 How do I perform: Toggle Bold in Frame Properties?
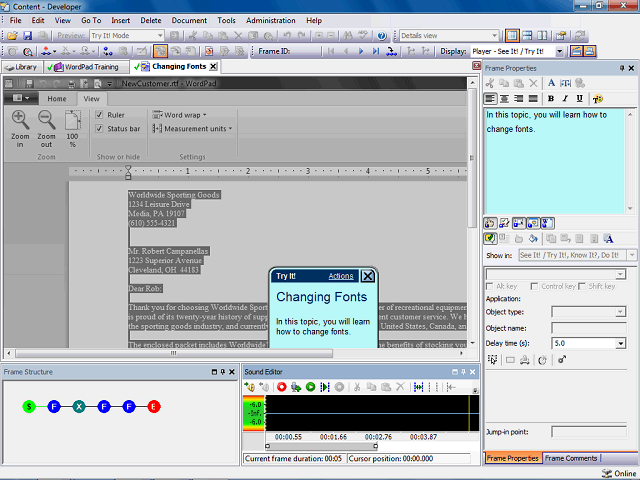(x=551, y=98)
